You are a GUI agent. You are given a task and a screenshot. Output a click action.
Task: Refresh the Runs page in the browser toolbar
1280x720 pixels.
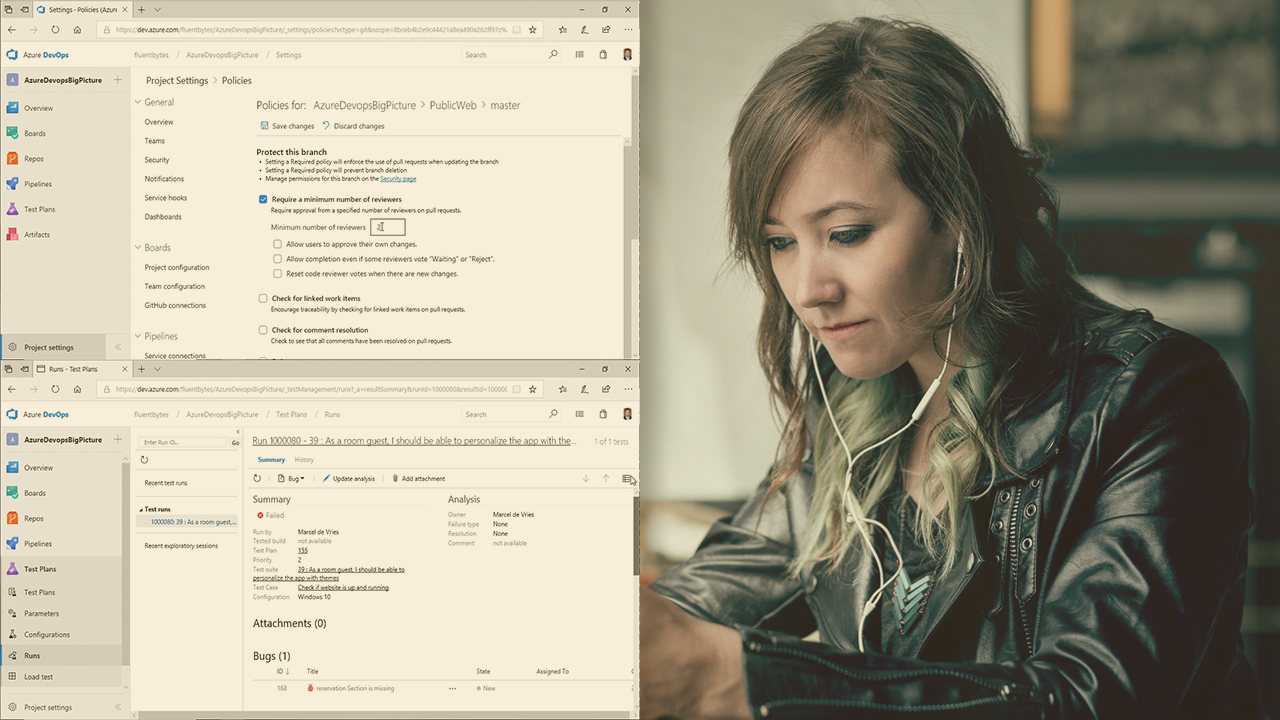pos(55,389)
